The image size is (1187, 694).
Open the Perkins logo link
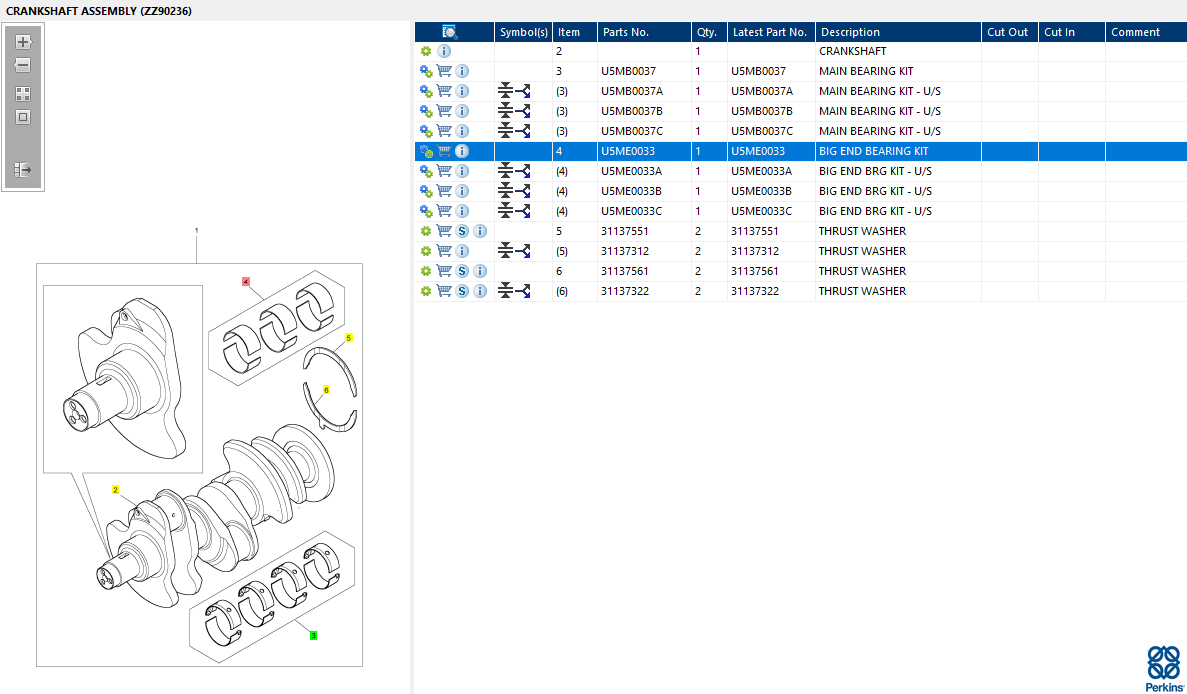point(1164,668)
